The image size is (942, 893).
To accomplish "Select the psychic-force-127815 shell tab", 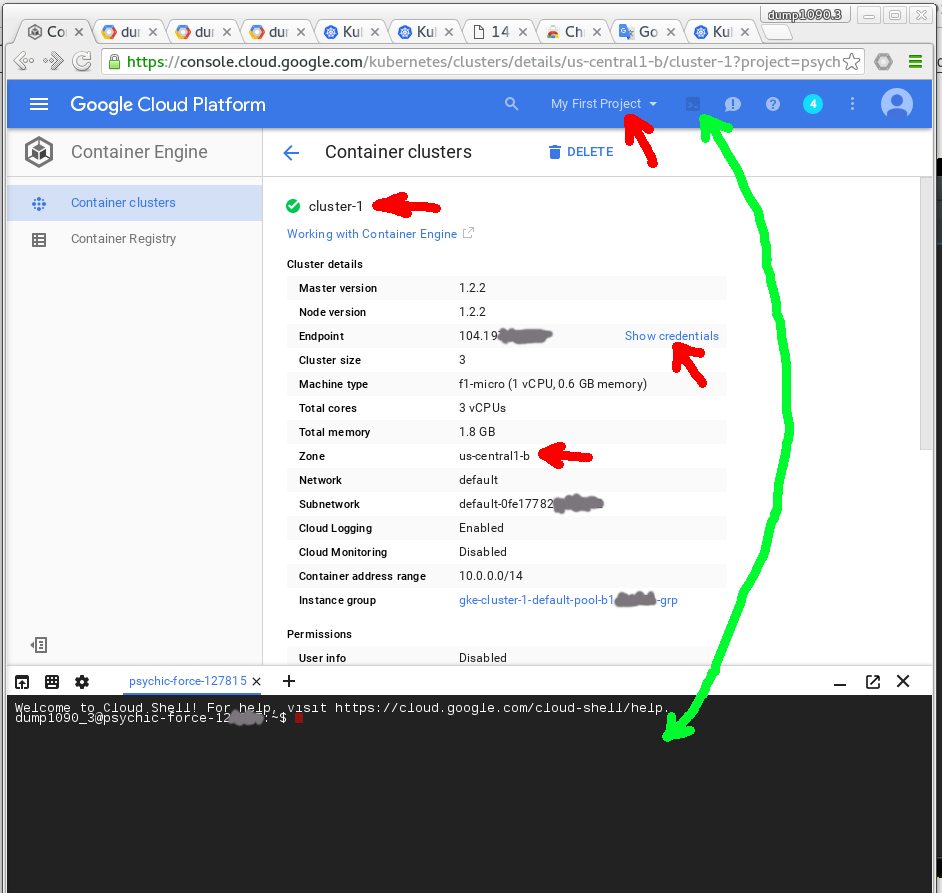I will pos(187,681).
